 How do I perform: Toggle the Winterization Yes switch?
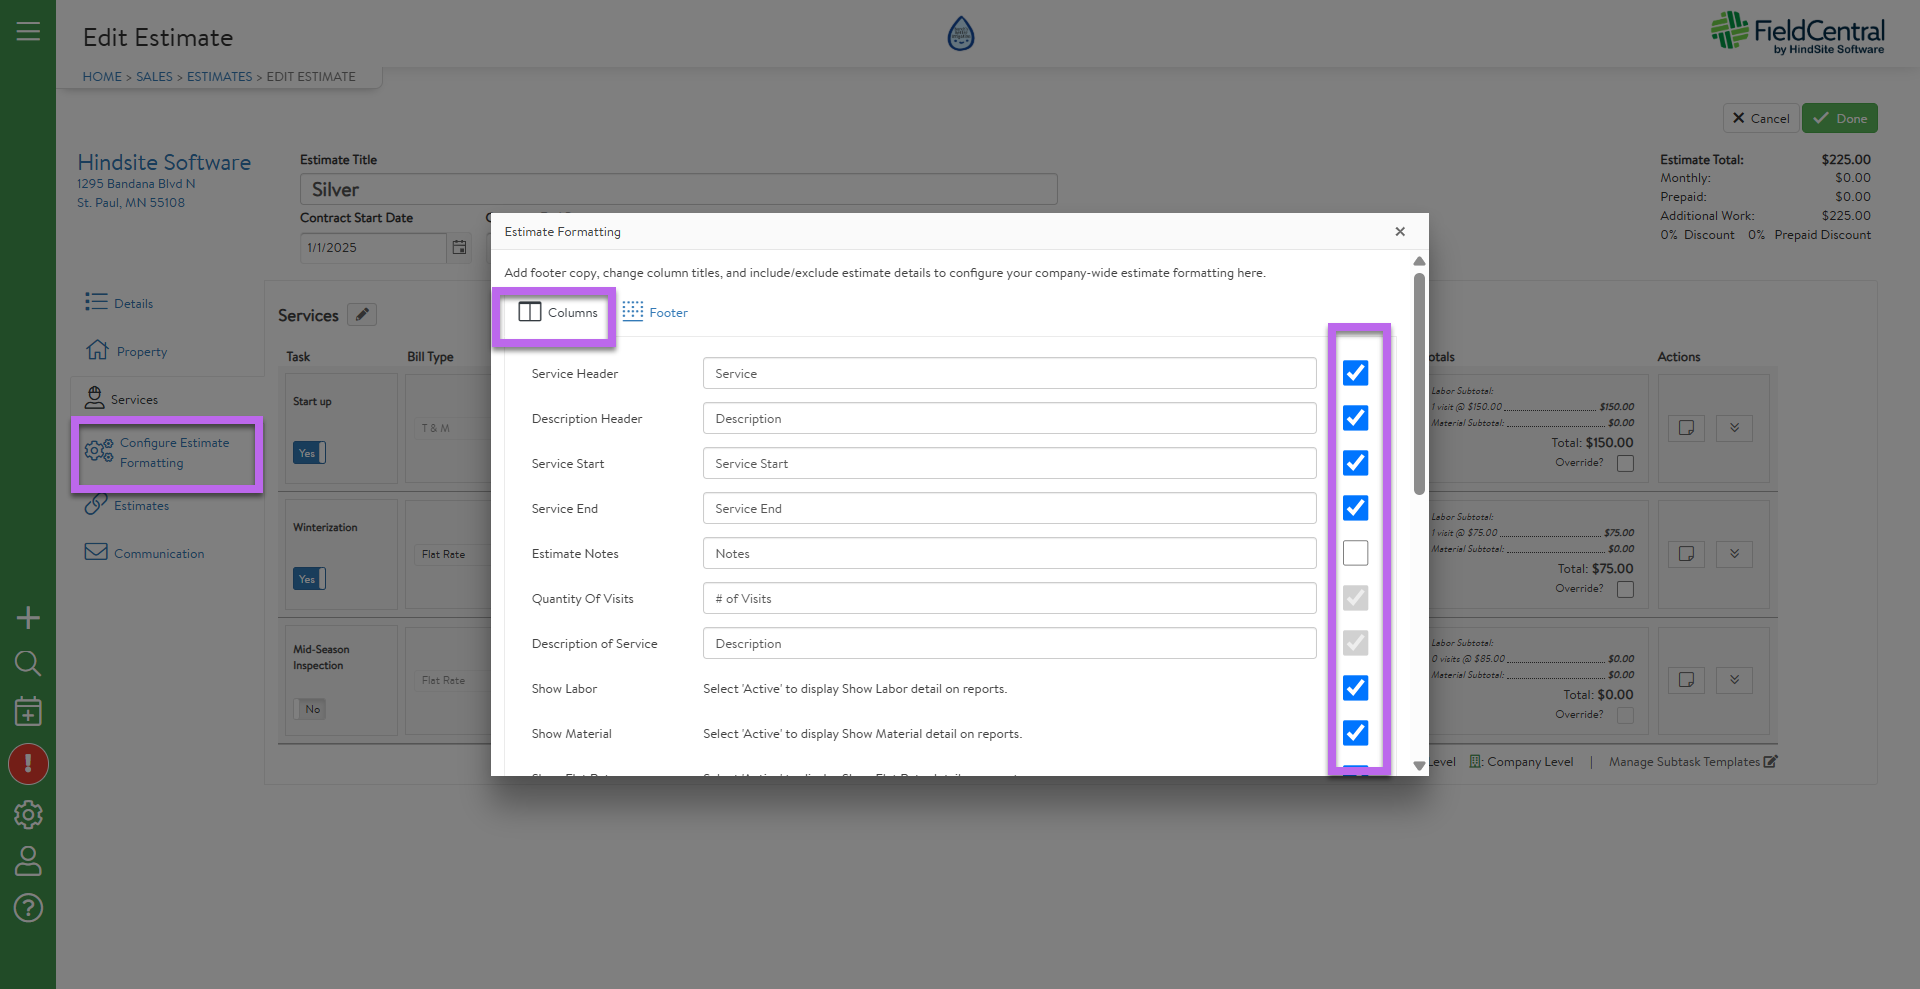(309, 579)
